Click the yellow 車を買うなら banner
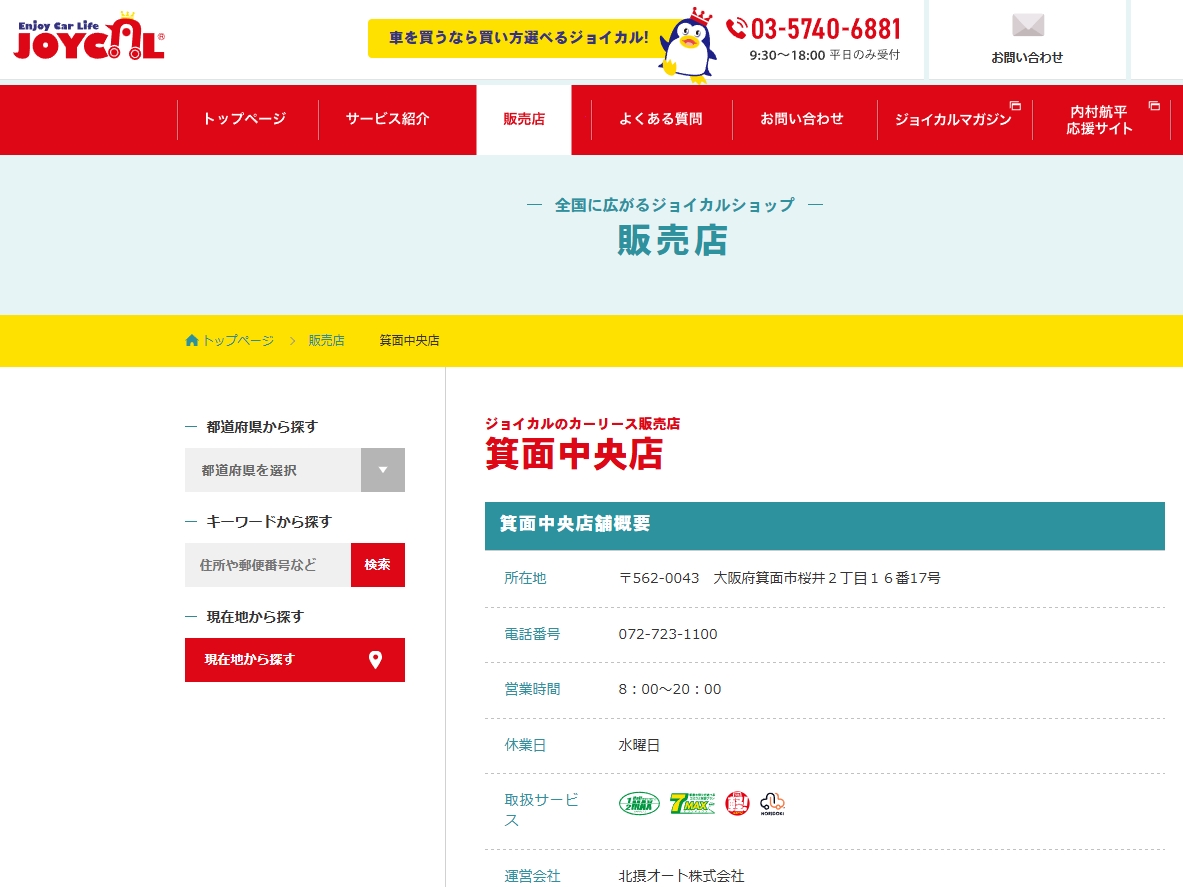Screen dimensions: 1183x887 518,38
